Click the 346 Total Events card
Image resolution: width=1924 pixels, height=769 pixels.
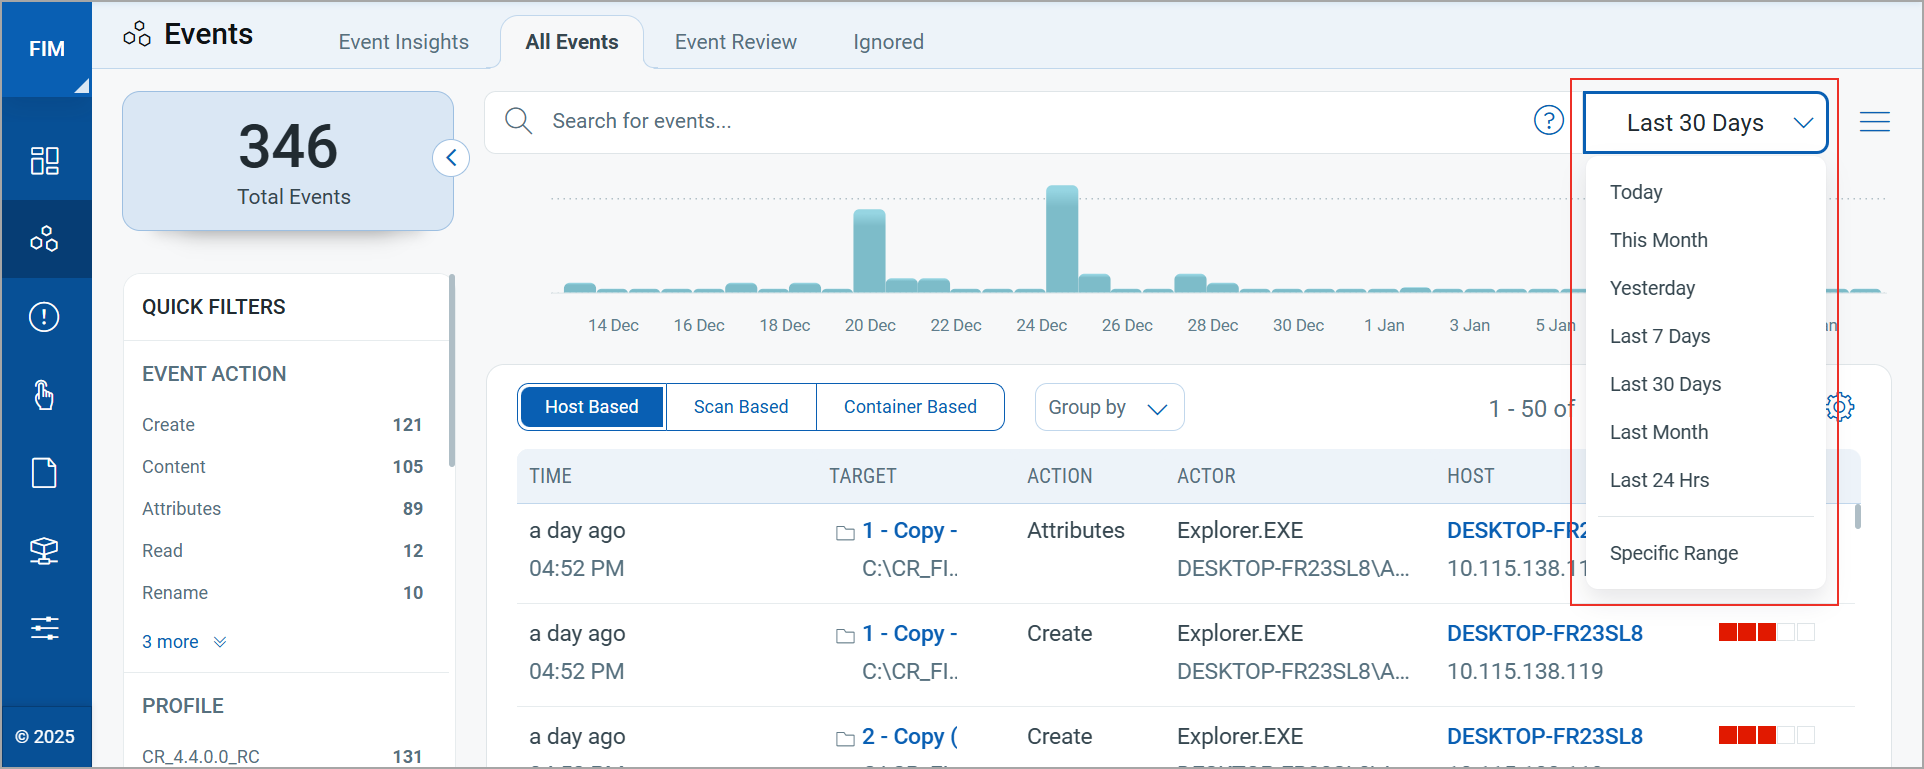tap(288, 161)
